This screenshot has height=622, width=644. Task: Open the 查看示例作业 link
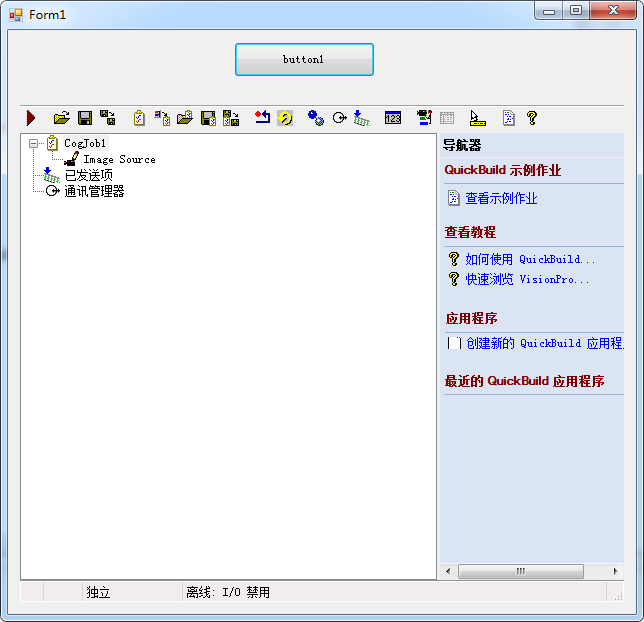point(501,198)
